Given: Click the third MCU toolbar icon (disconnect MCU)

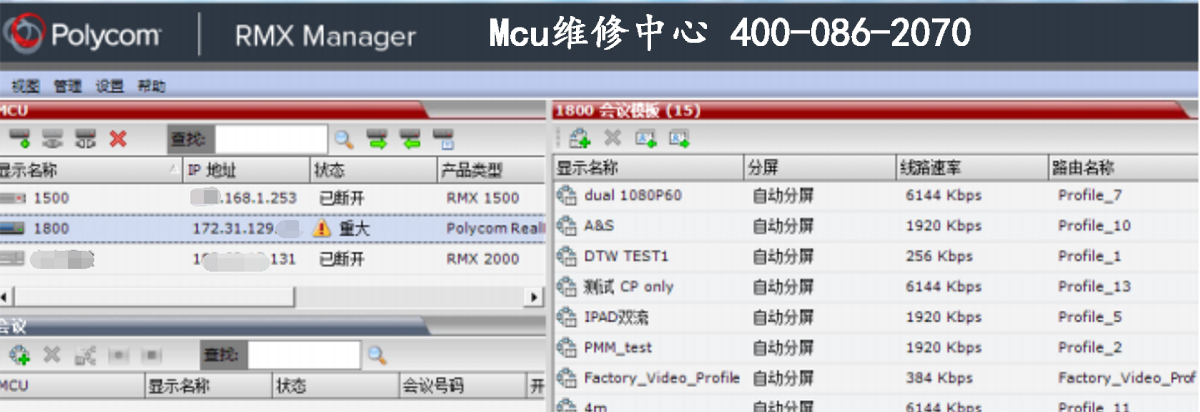Looking at the screenshot, I should (85, 138).
